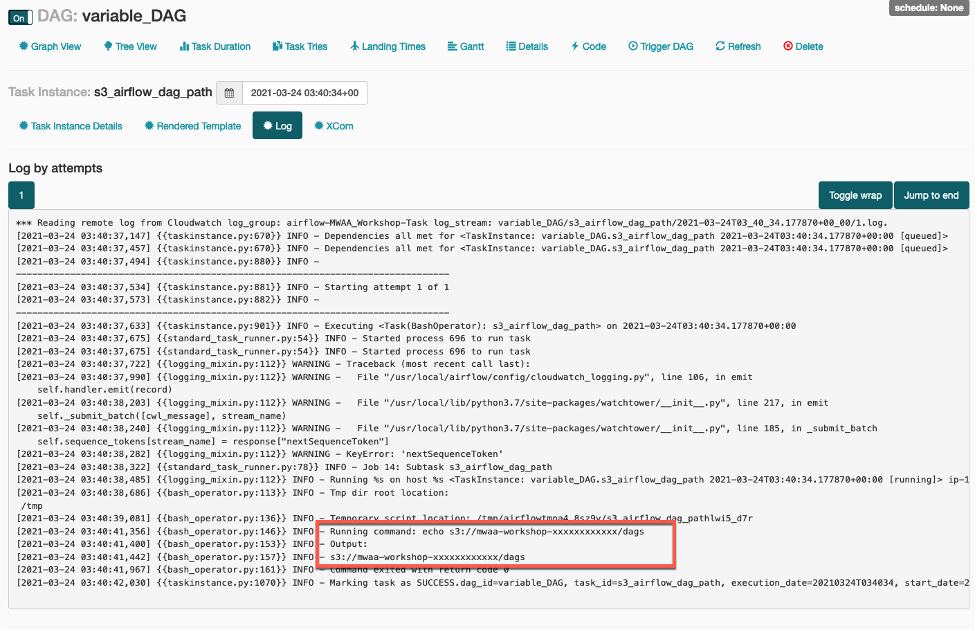Refresh the DAG
The width and height of the screenshot is (977, 631).
click(x=738, y=46)
